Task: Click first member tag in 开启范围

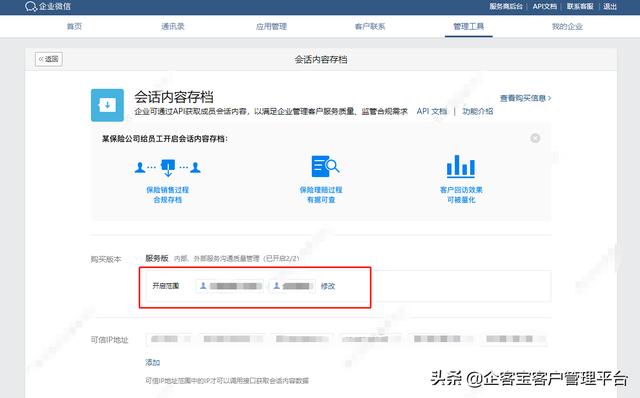Action: (x=230, y=286)
